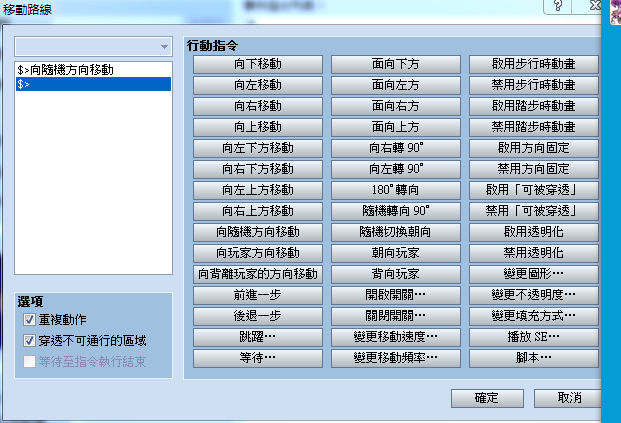Add the 朝向玩家 command

coord(396,253)
